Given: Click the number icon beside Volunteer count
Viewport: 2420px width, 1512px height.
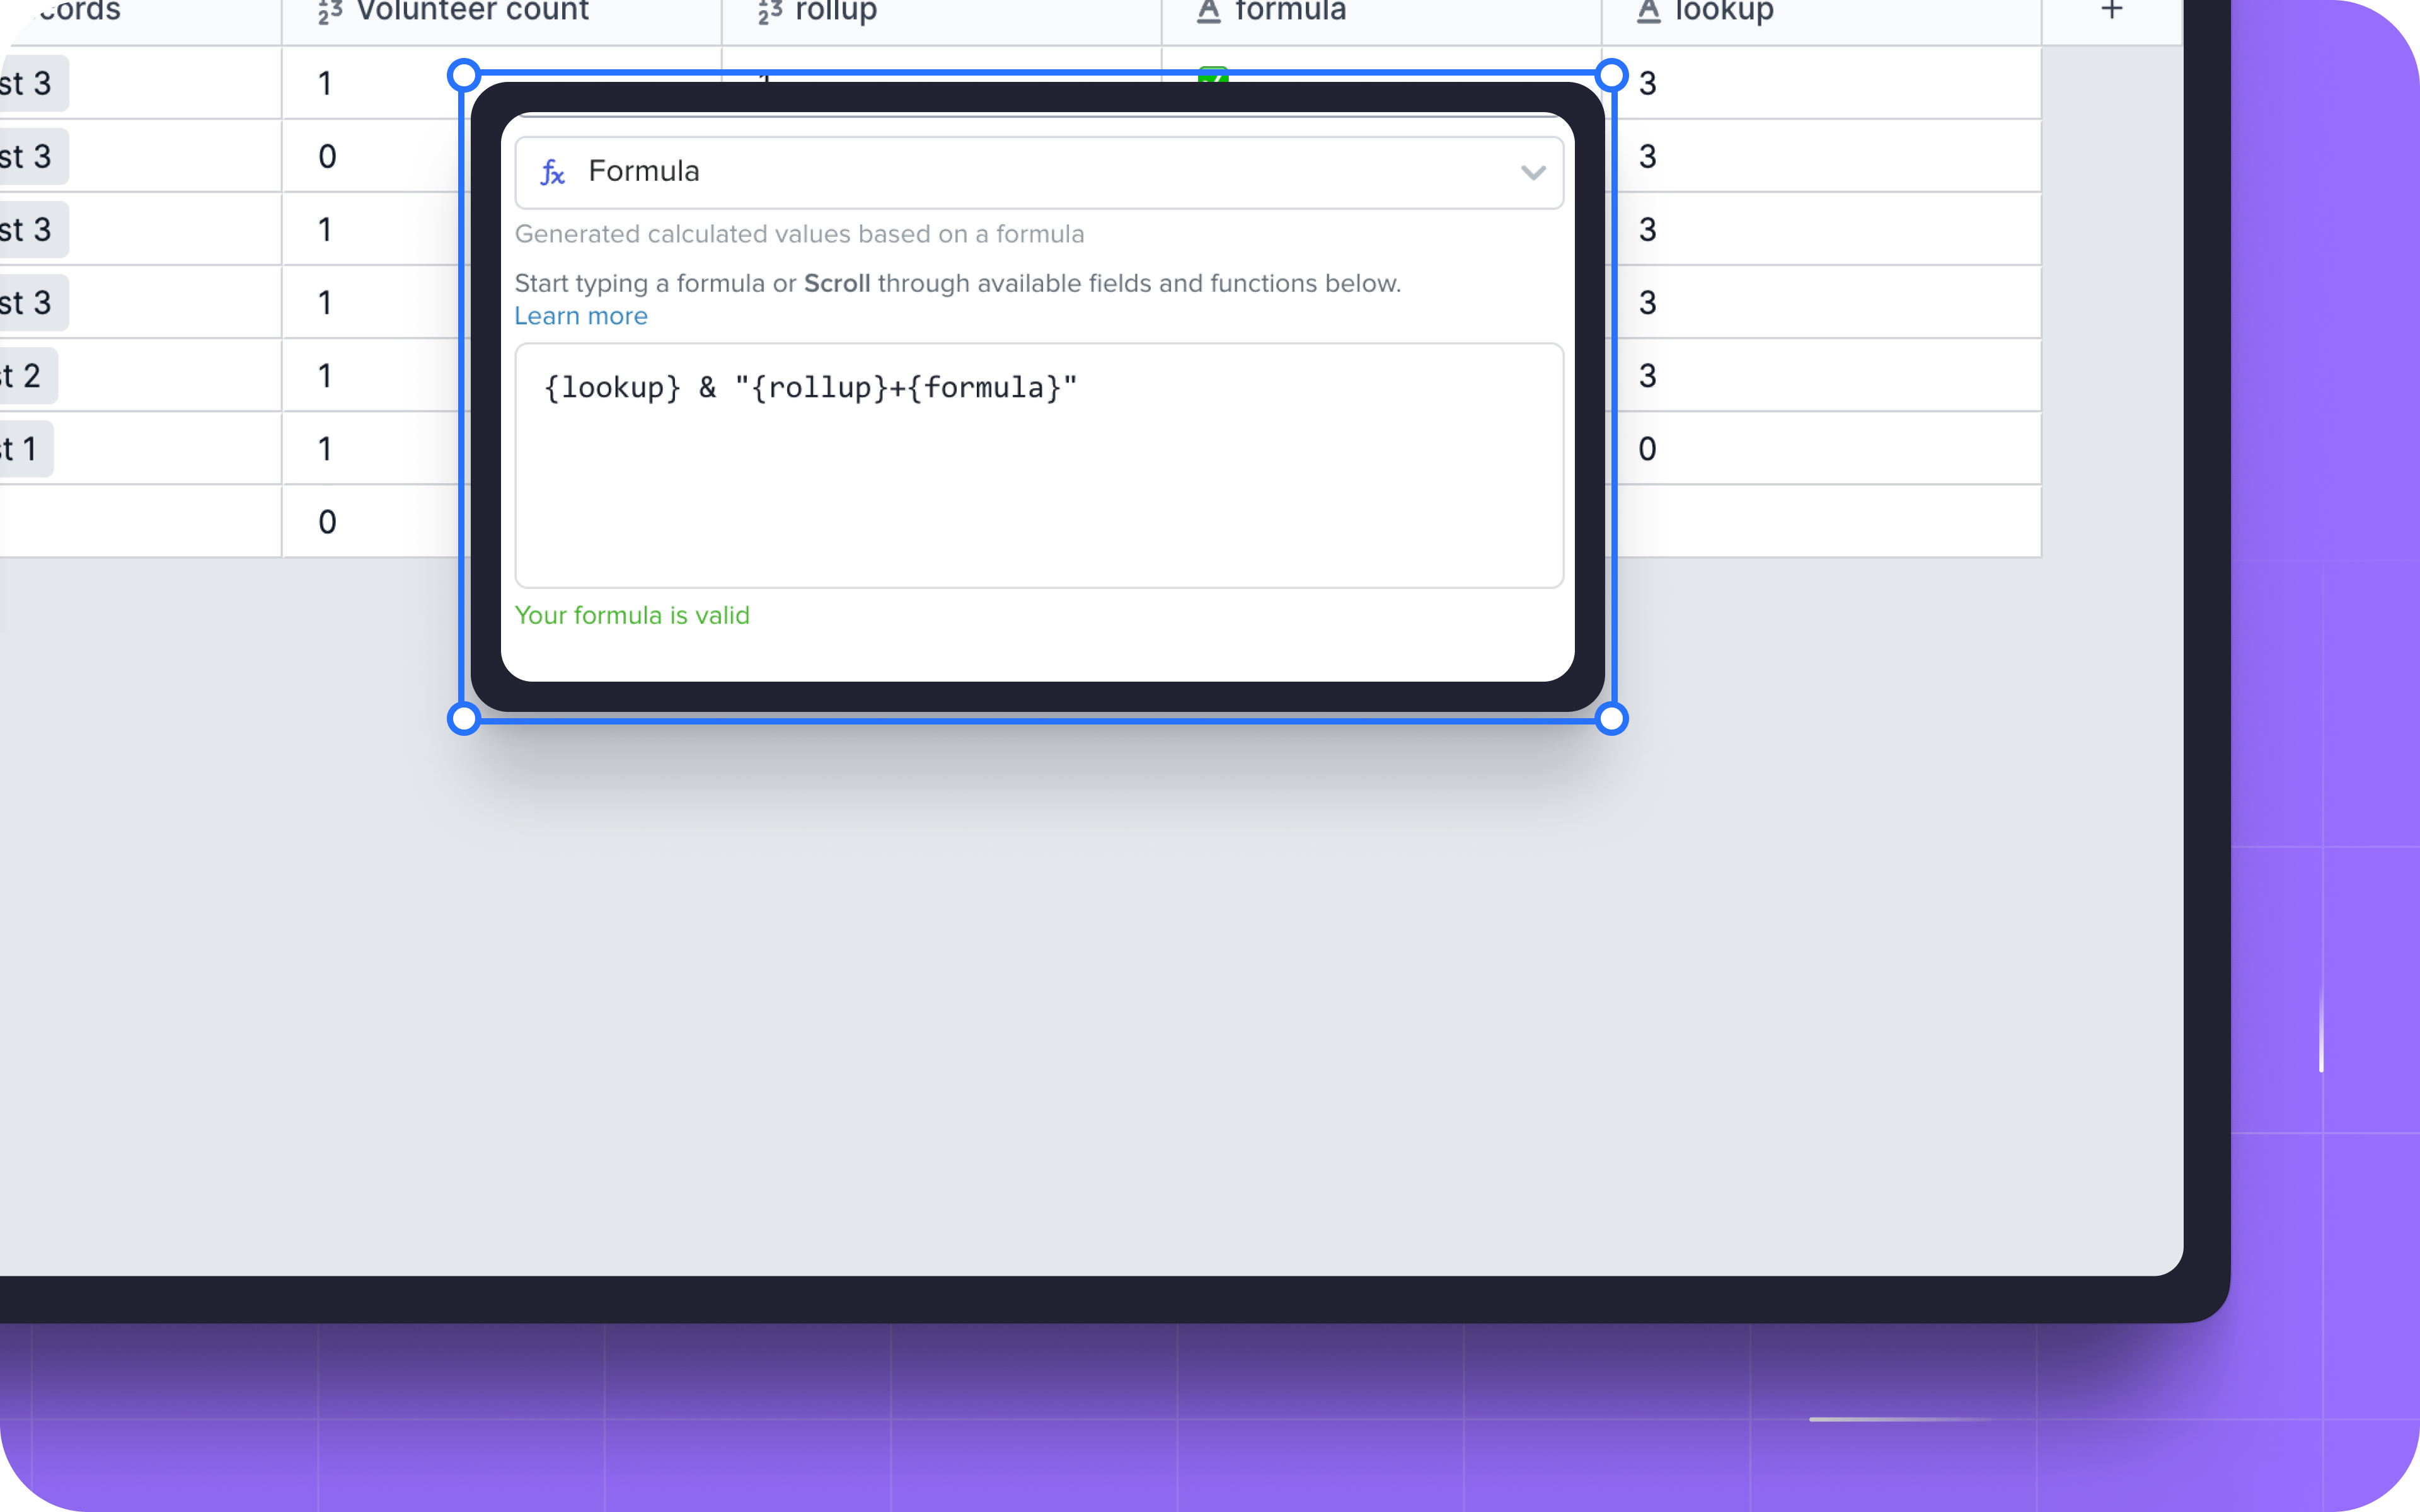Looking at the screenshot, I should click(x=330, y=11).
